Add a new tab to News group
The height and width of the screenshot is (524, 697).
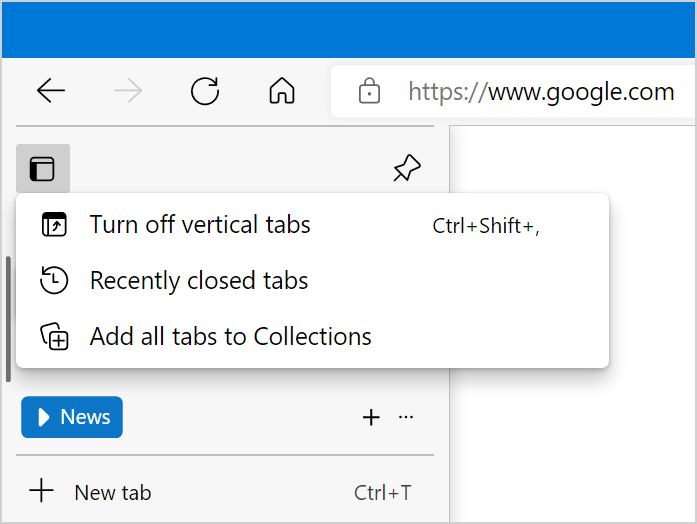click(x=371, y=418)
